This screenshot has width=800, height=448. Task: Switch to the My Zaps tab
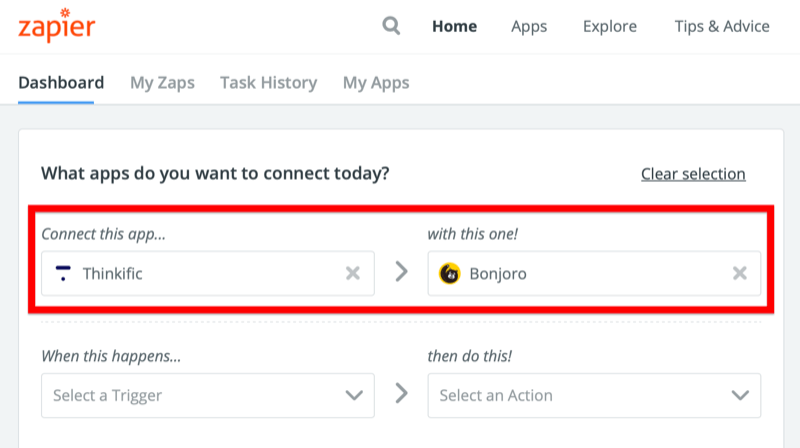click(162, 83)
